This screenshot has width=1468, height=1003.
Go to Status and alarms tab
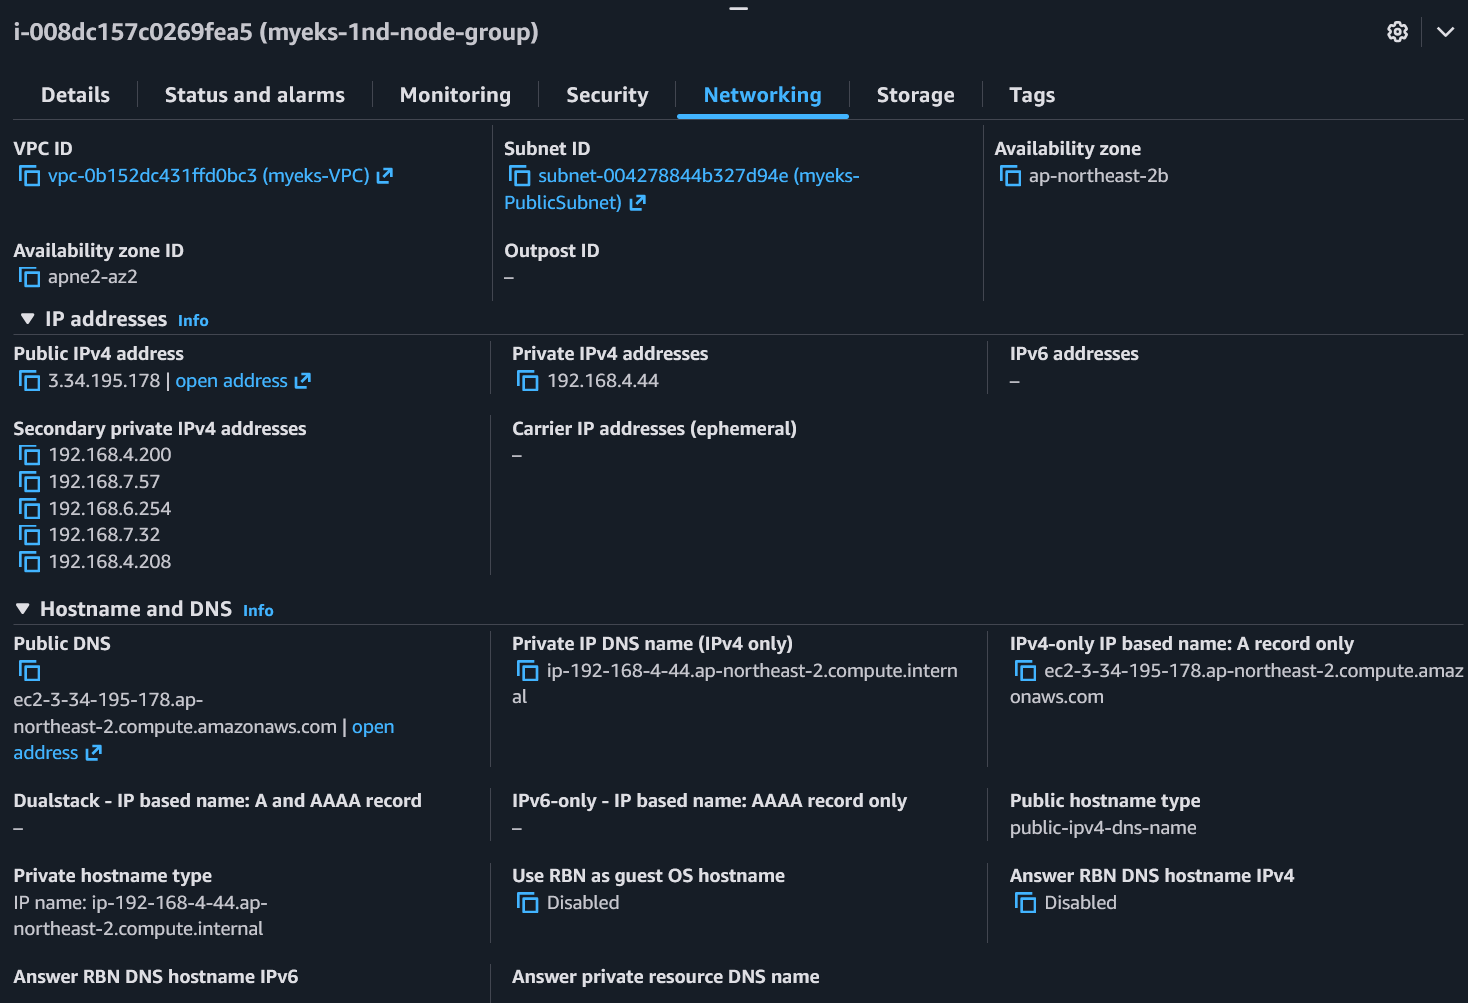254,95
